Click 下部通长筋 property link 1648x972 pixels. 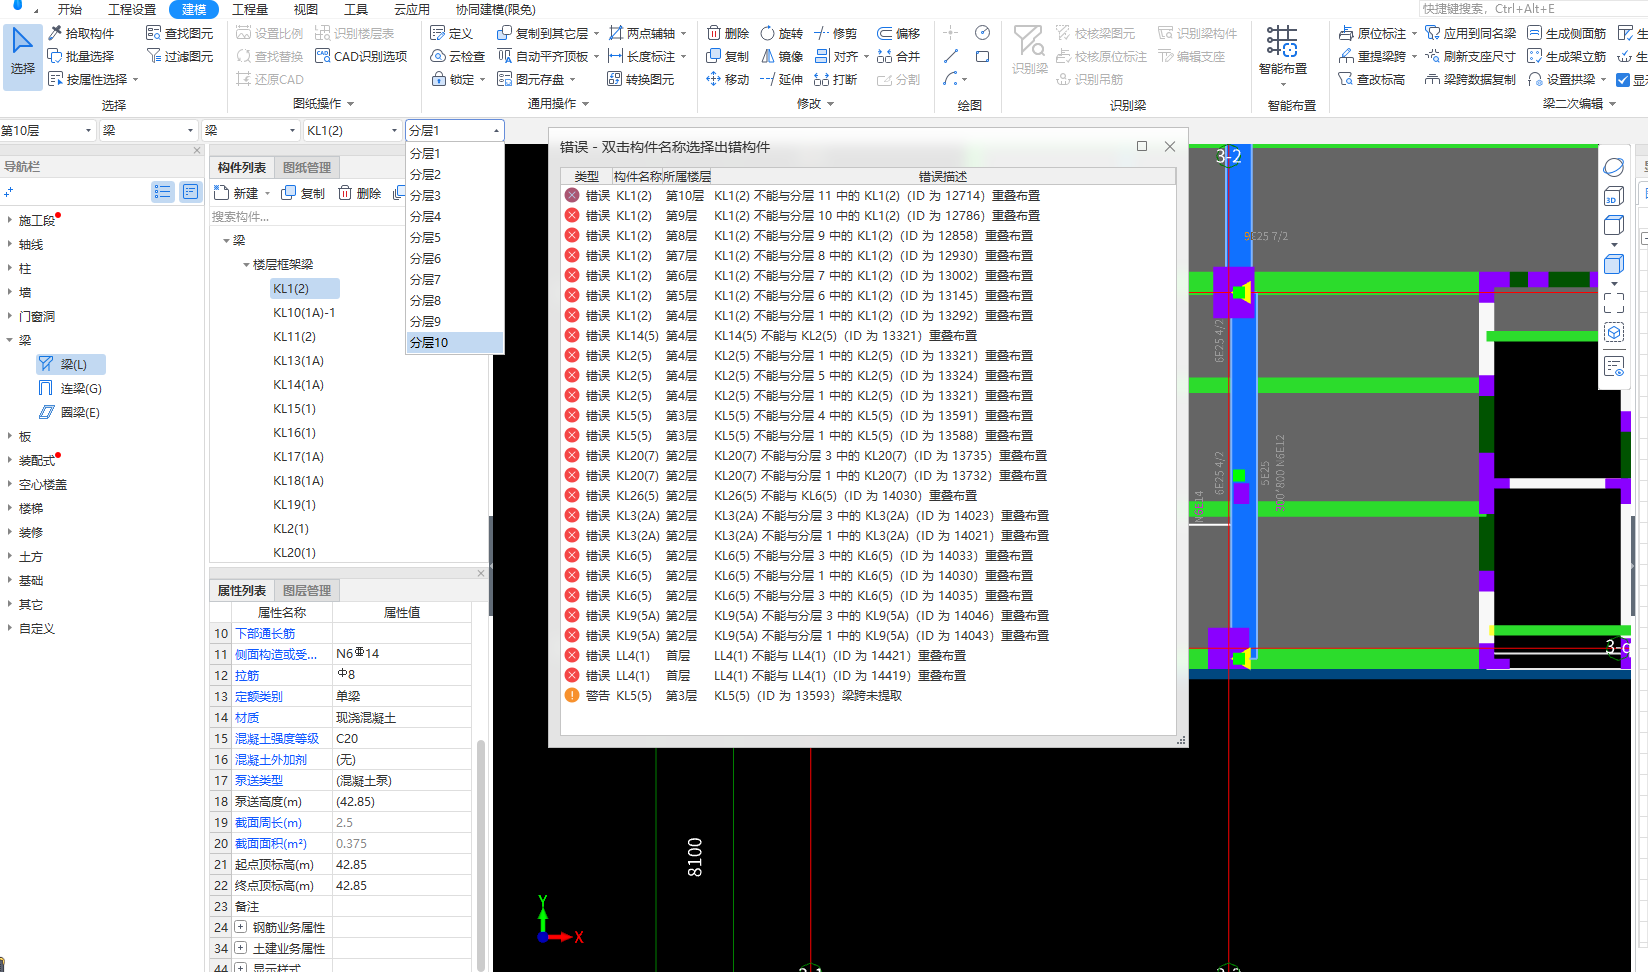point(265,633)
